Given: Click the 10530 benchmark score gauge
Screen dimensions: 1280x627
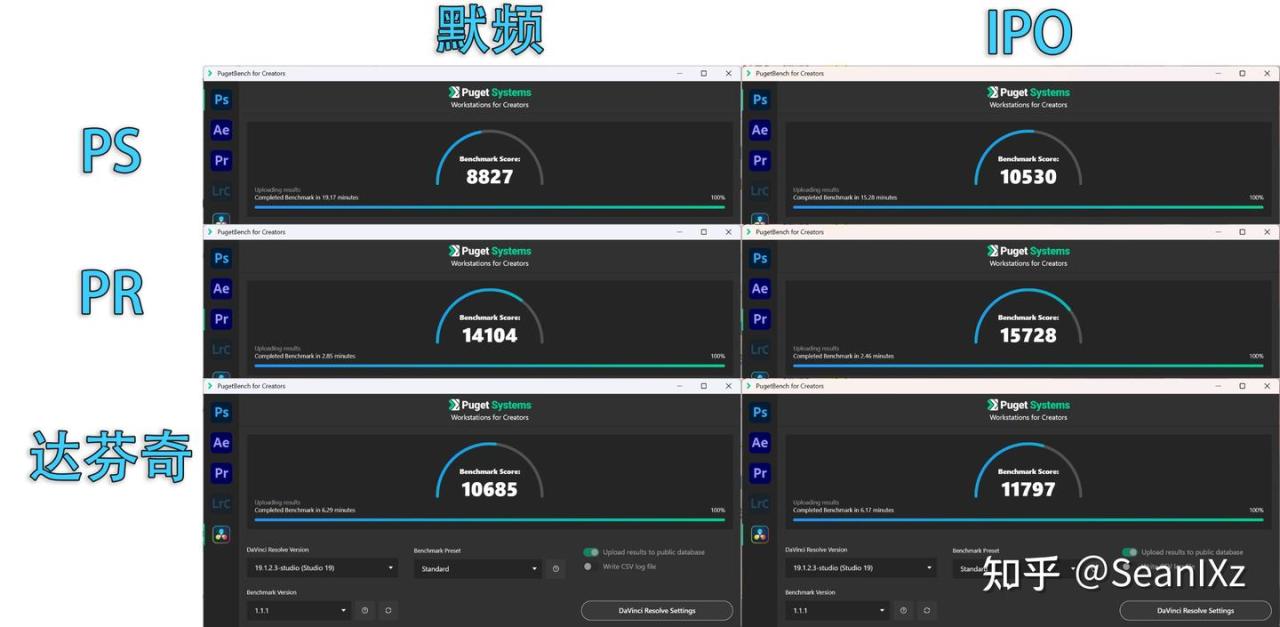Looking at the screenshot, I should (1028, 158).
